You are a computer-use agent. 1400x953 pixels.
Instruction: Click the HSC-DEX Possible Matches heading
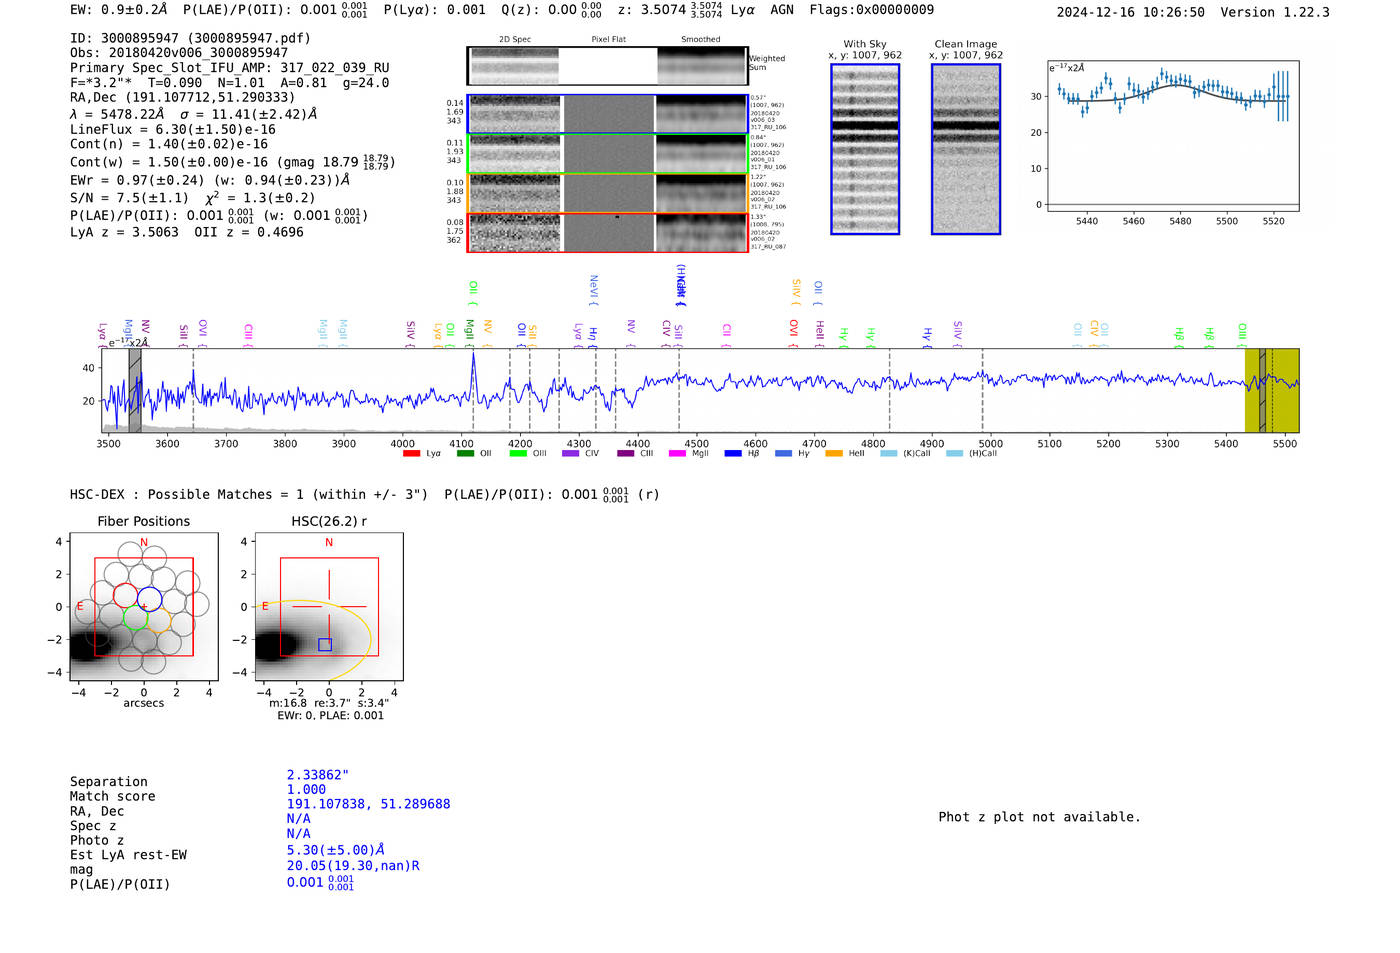(x=250, y=494)
